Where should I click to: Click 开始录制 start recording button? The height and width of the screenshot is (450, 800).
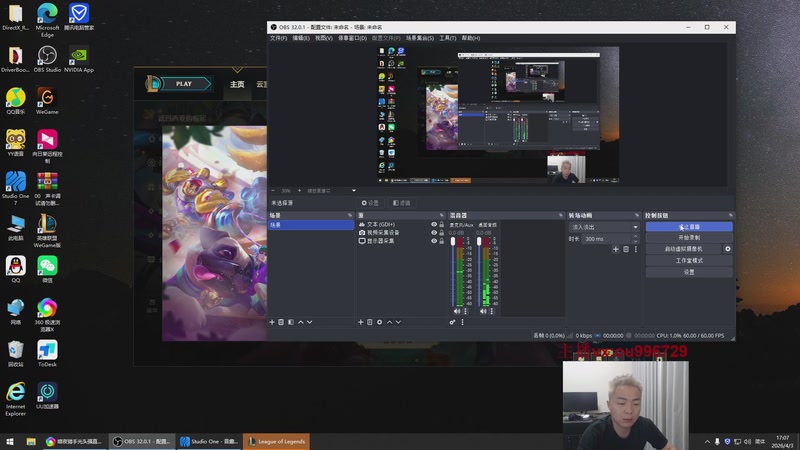pyautogui.click(x=689, y=238)
